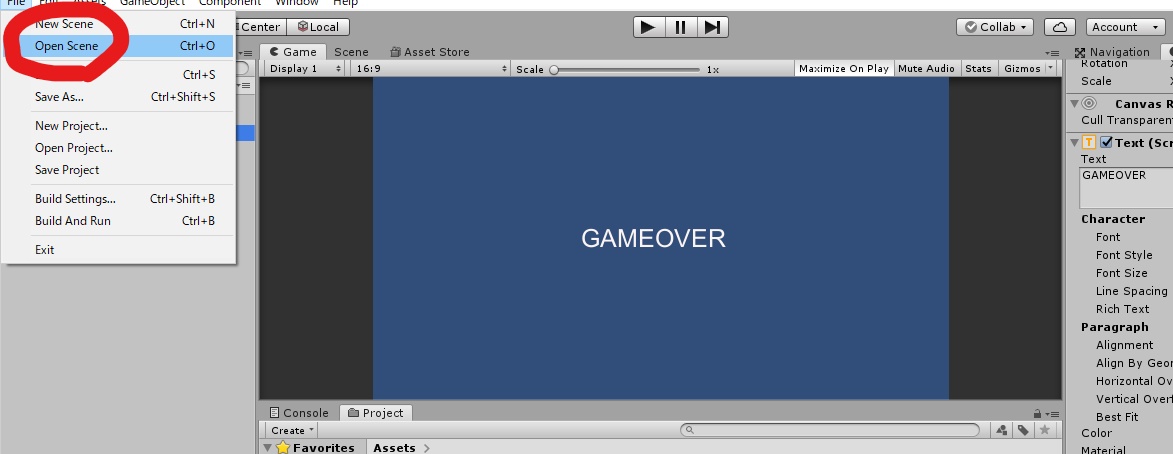Viewport: 1173px width, 454px height.
Task: Choose Save As... from File menu
Action: [118, 96]
